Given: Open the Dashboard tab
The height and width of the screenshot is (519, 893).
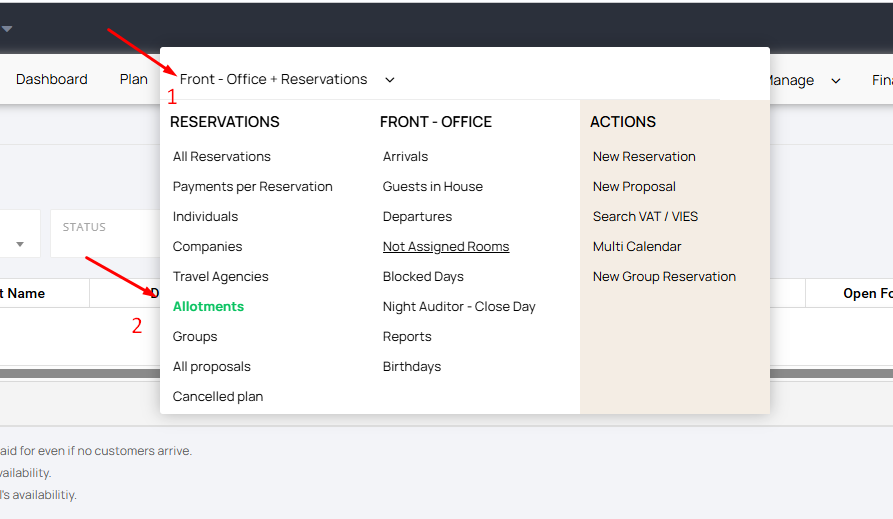Looking at the screenshot, I should pos(52,79).
